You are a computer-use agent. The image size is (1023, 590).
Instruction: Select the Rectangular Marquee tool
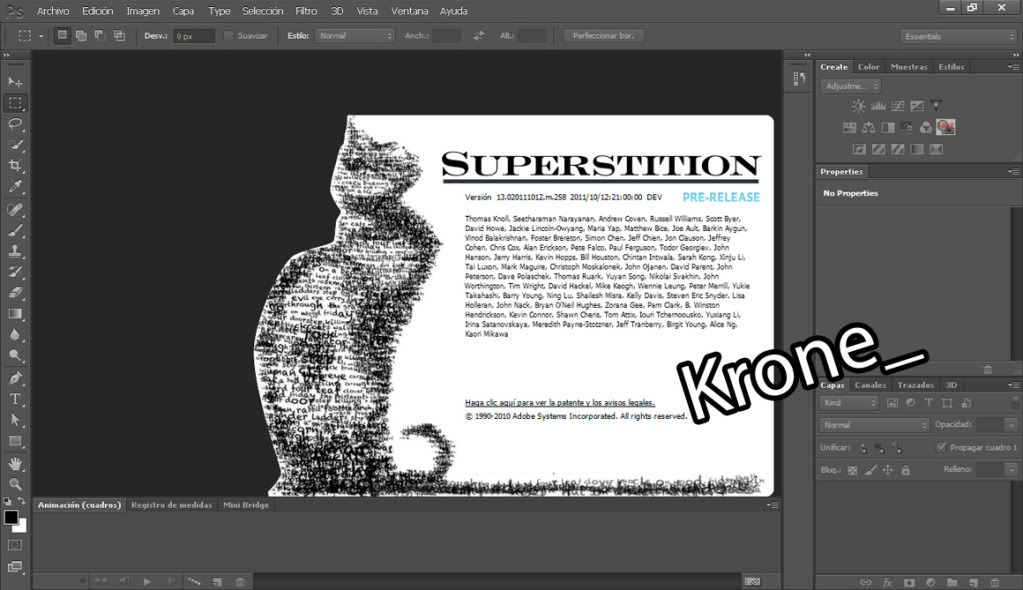(x=15, y=103)
